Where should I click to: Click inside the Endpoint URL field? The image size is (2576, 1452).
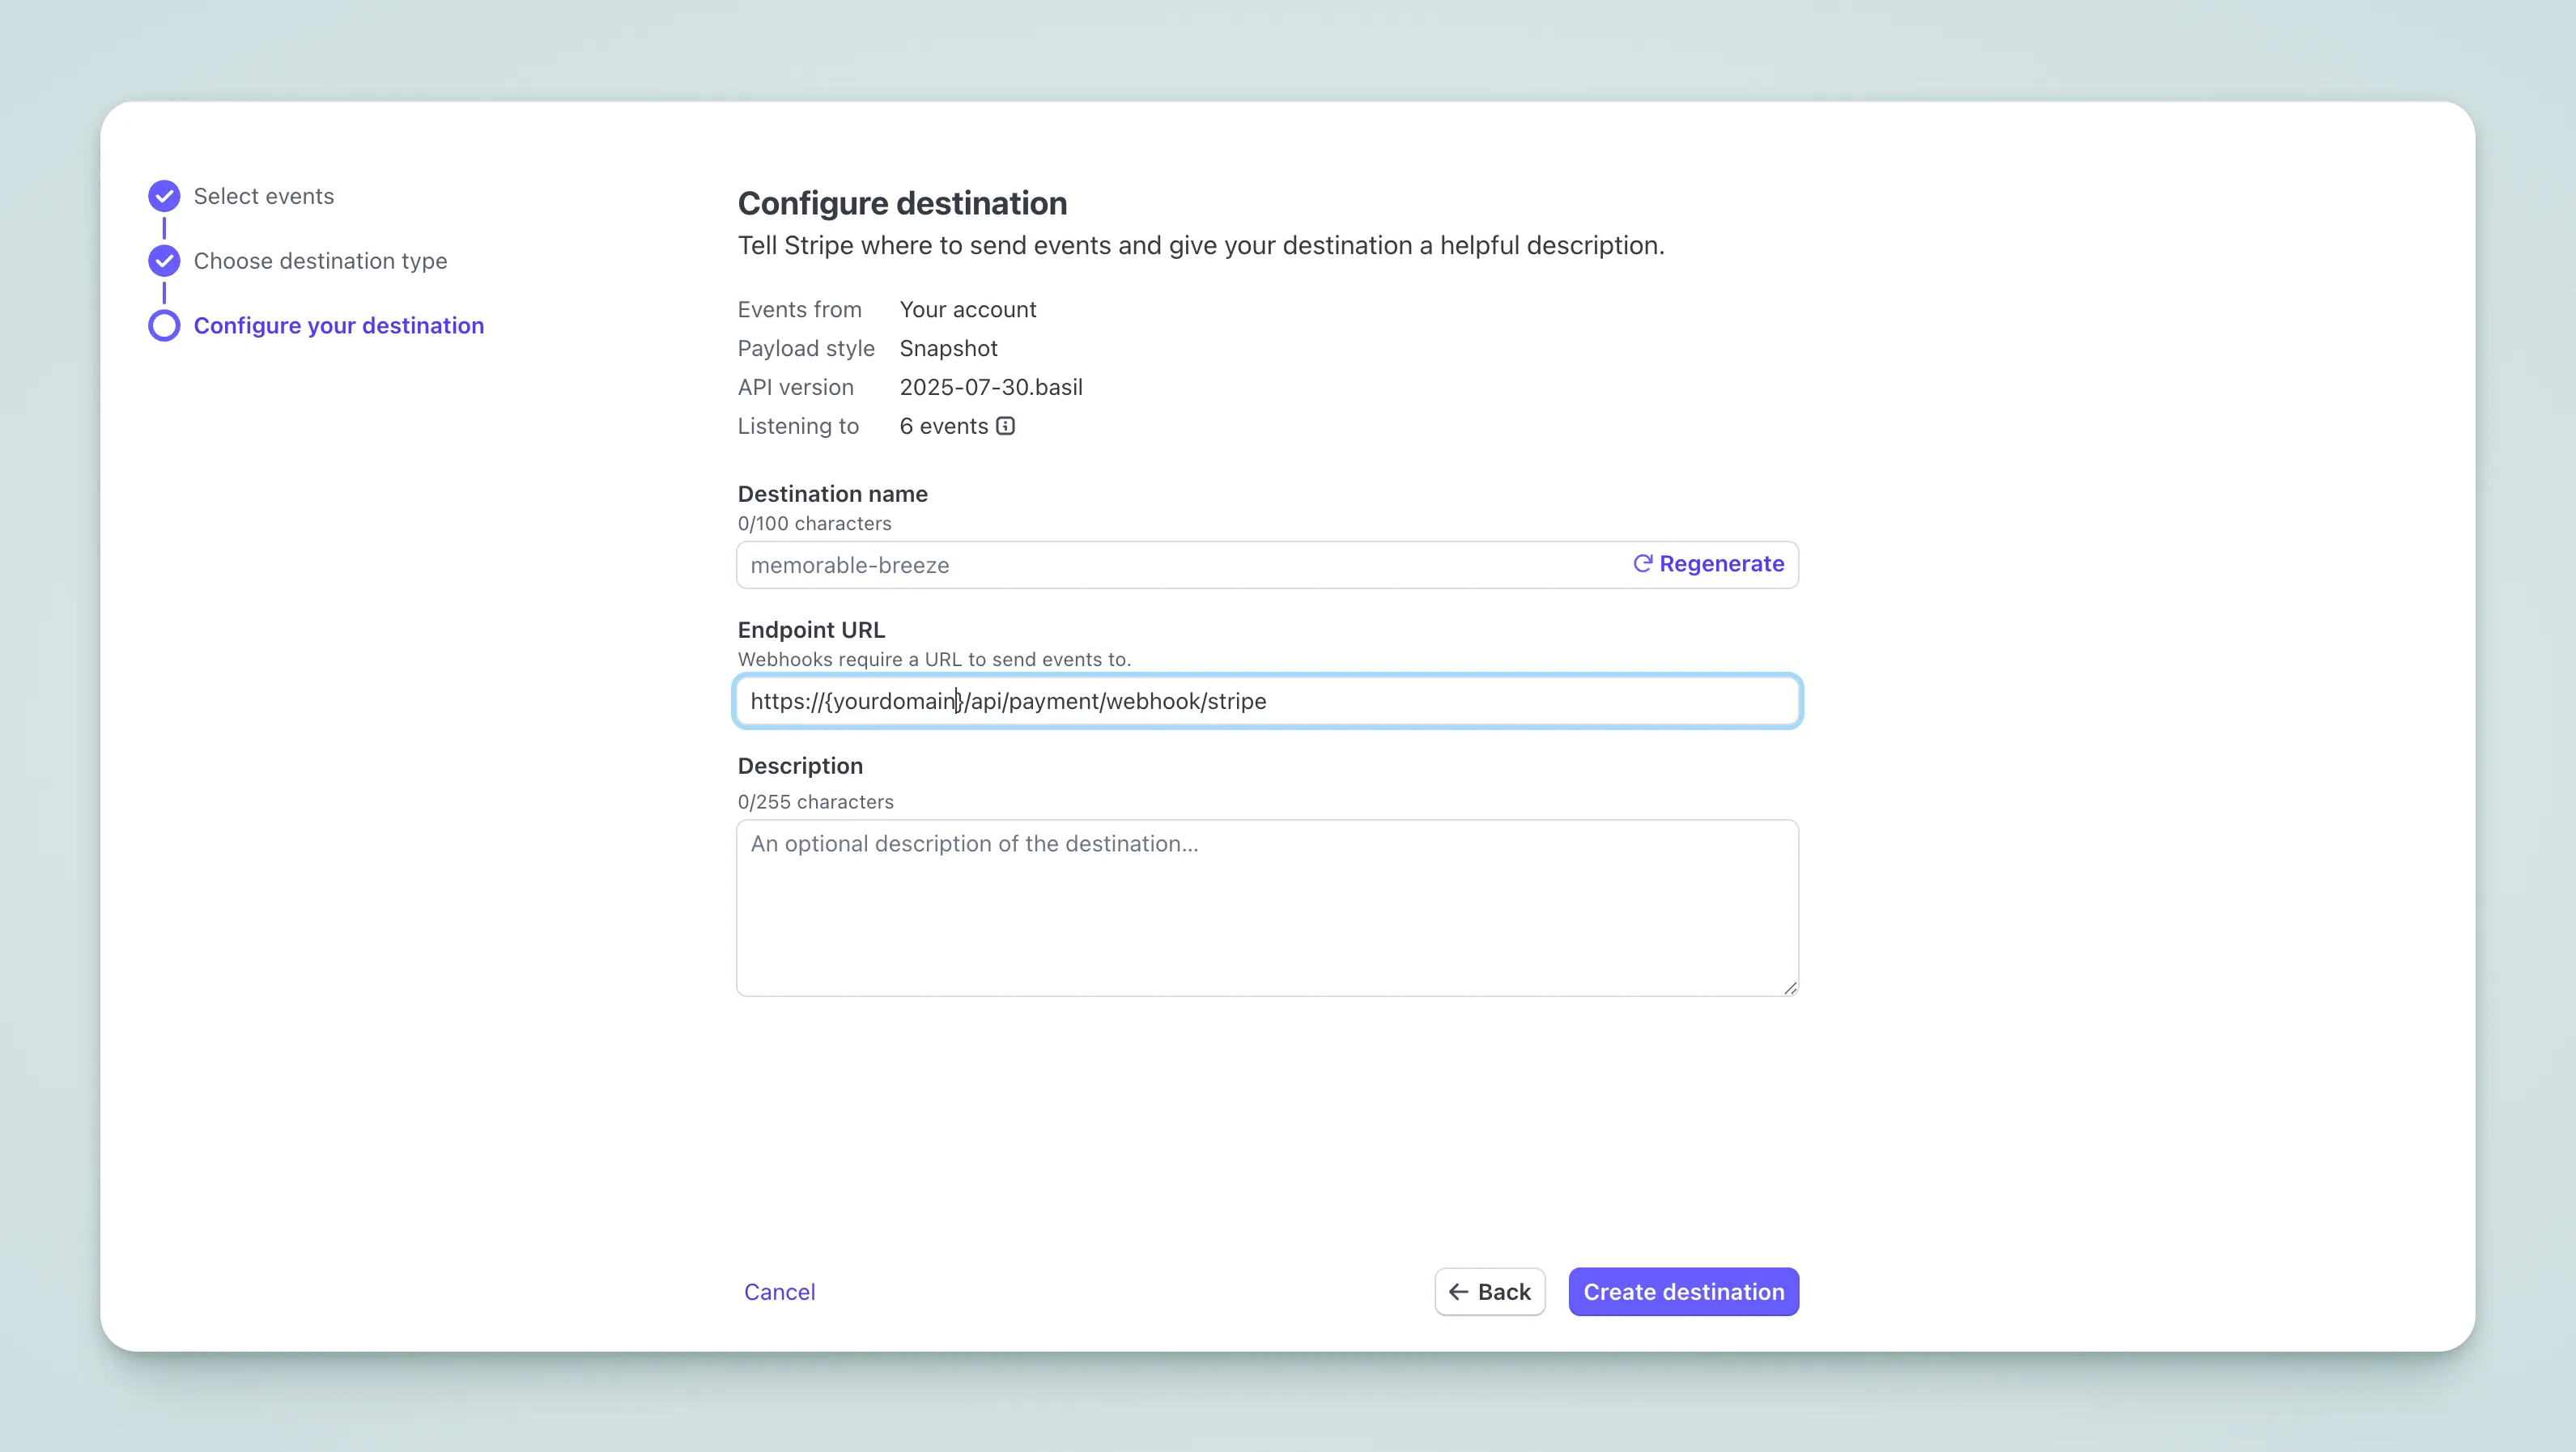tap(1266, 701)
